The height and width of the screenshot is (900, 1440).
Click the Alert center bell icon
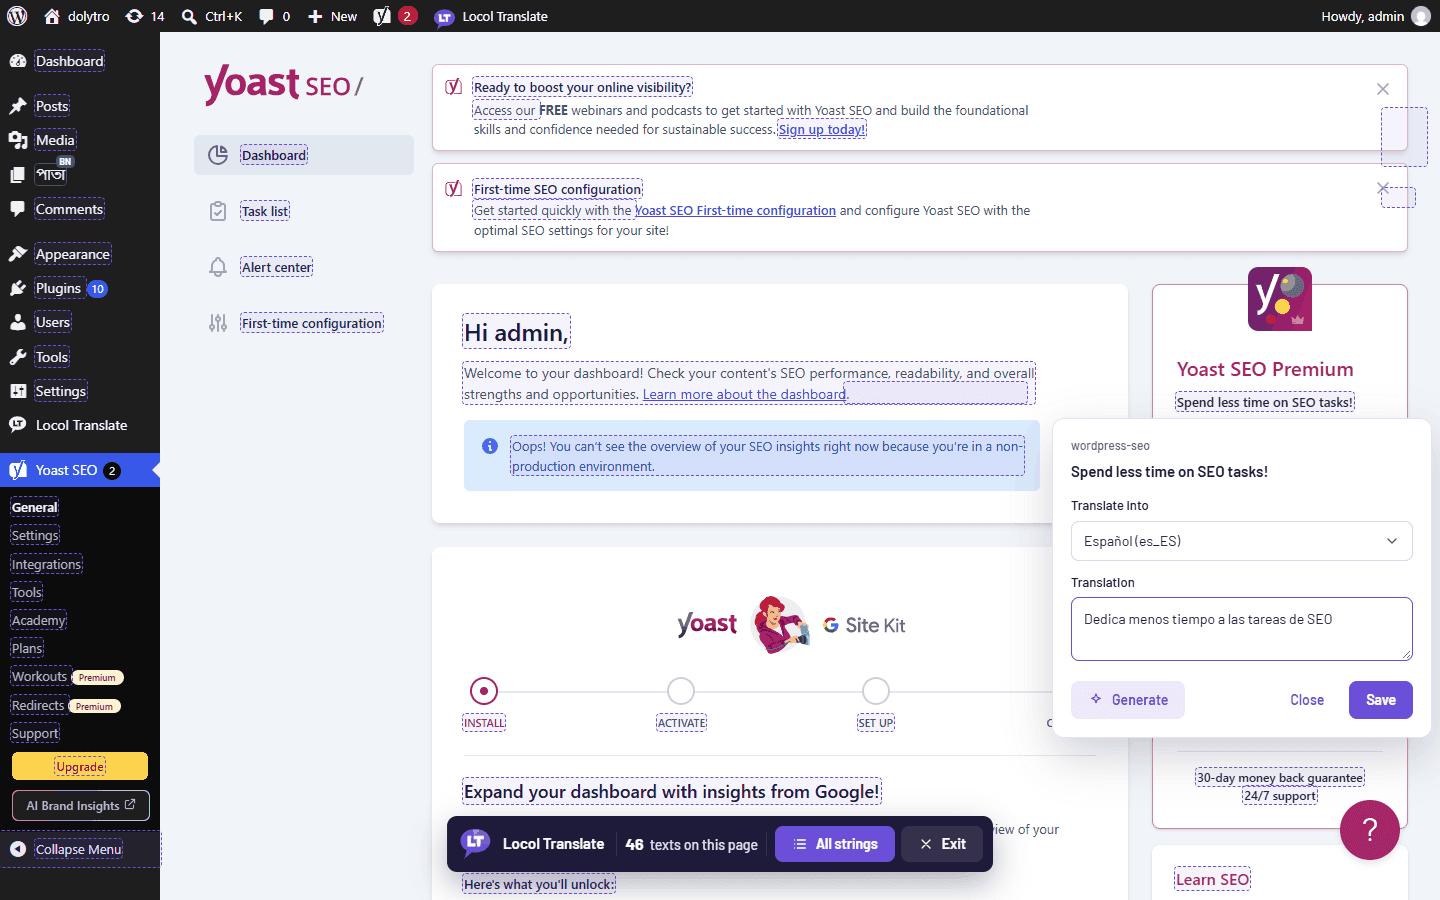(218, 267)
